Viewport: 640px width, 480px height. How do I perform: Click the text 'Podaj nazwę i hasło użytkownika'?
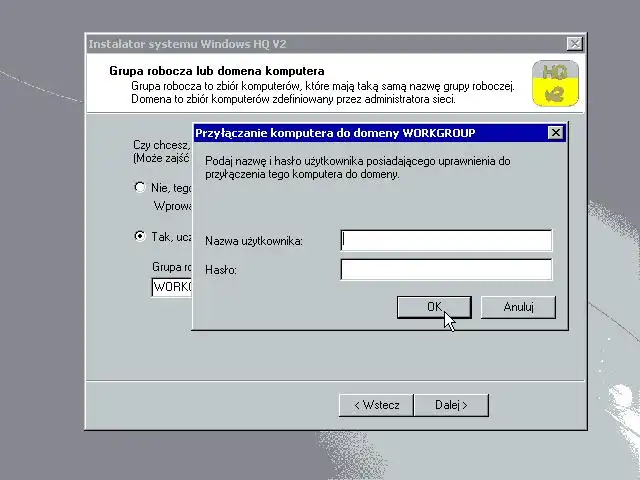click(x=284, y=161)
